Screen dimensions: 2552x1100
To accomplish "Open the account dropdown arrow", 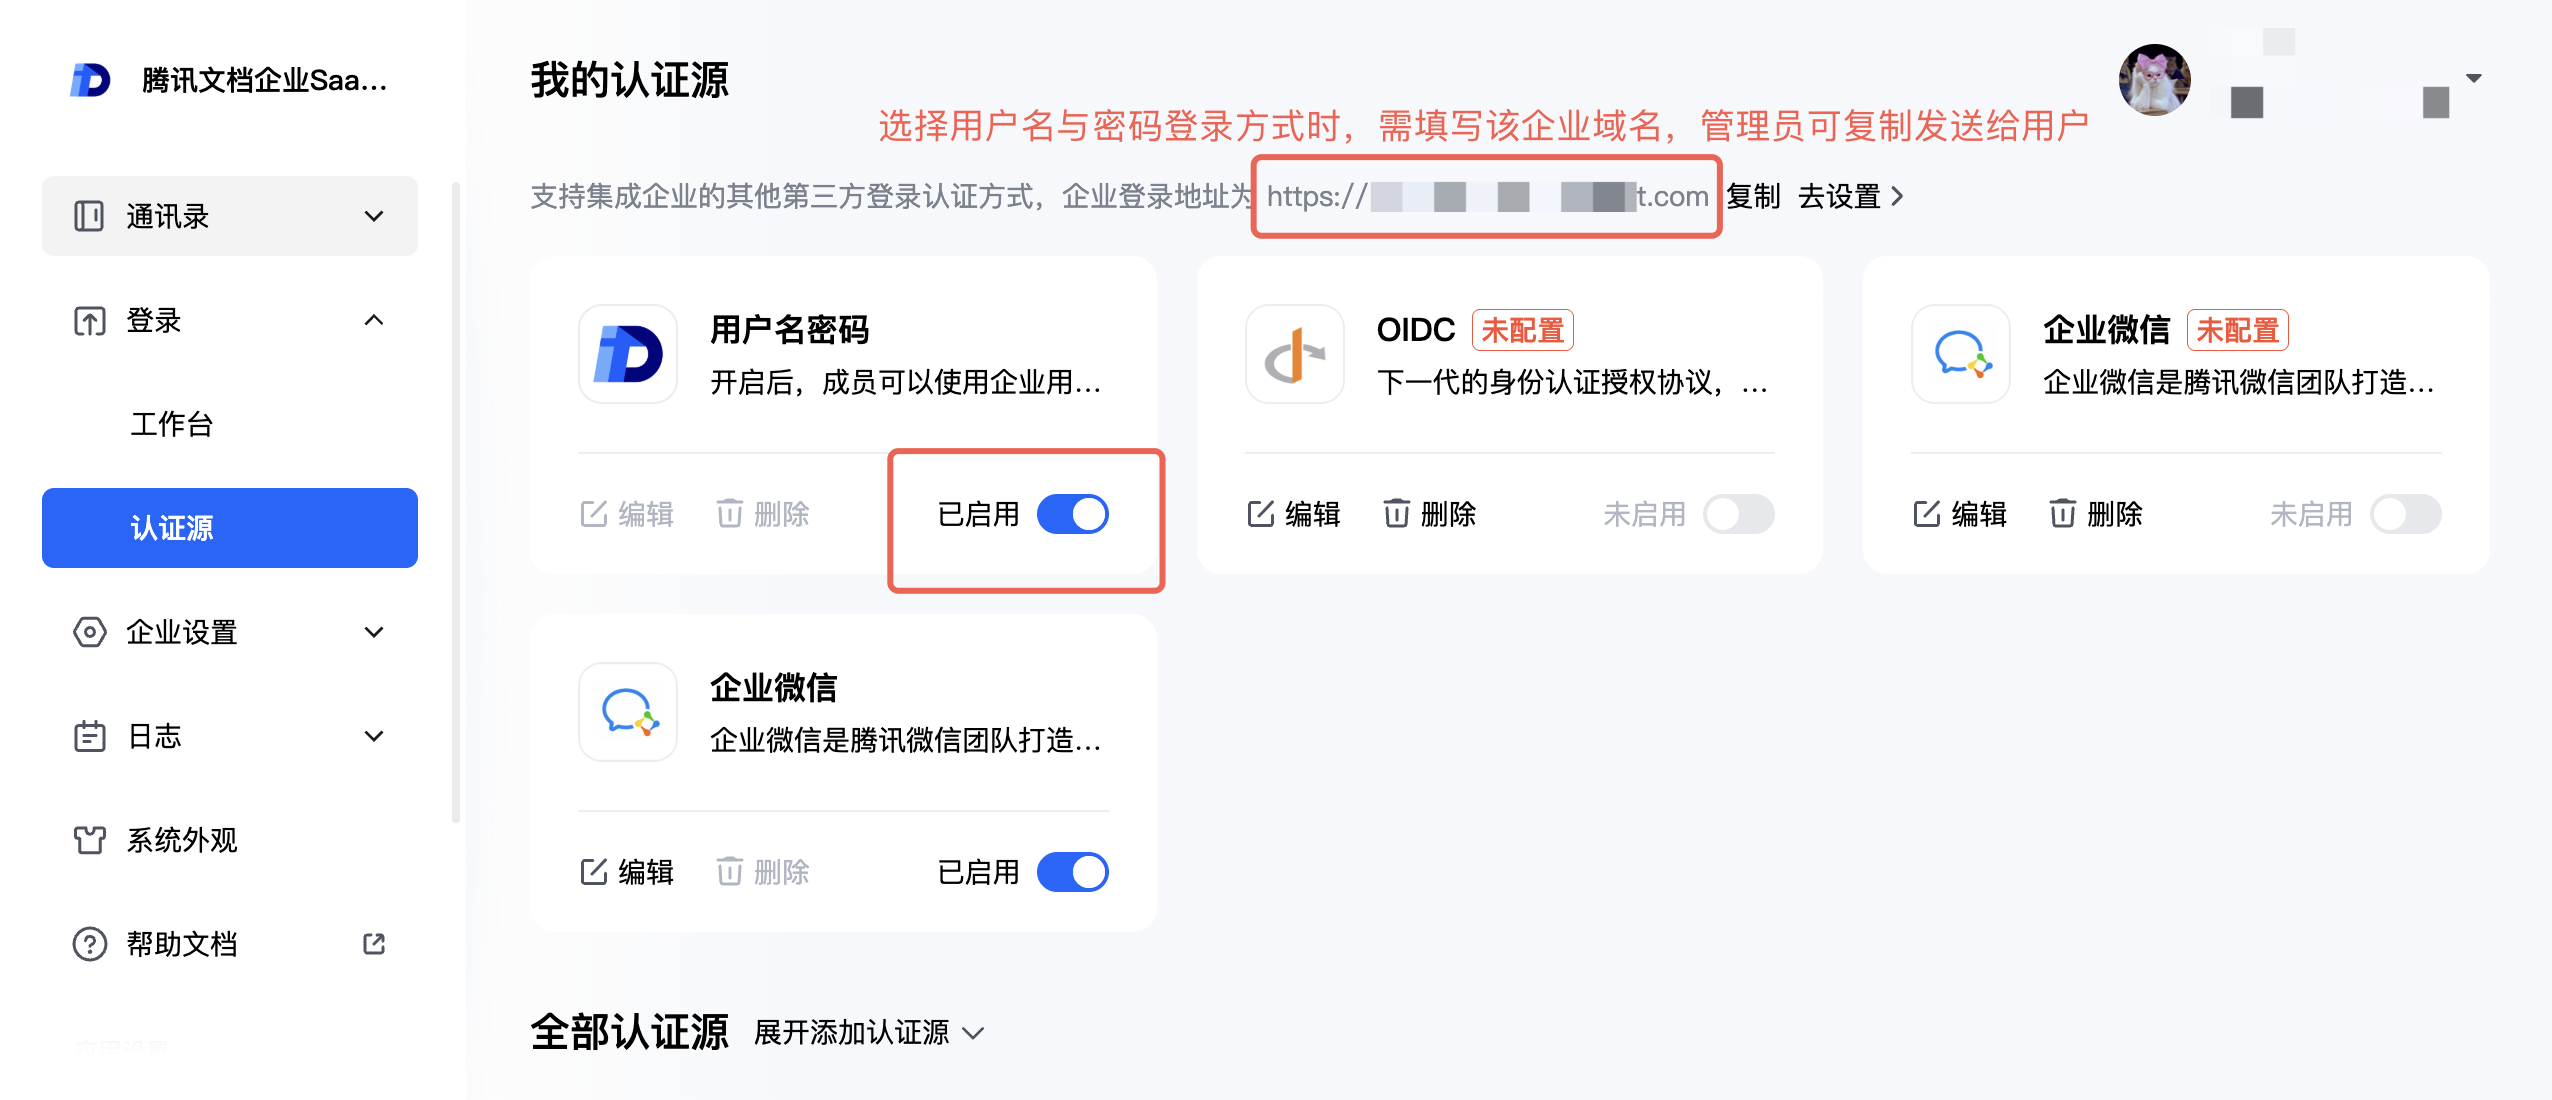I will [2474, 78].
